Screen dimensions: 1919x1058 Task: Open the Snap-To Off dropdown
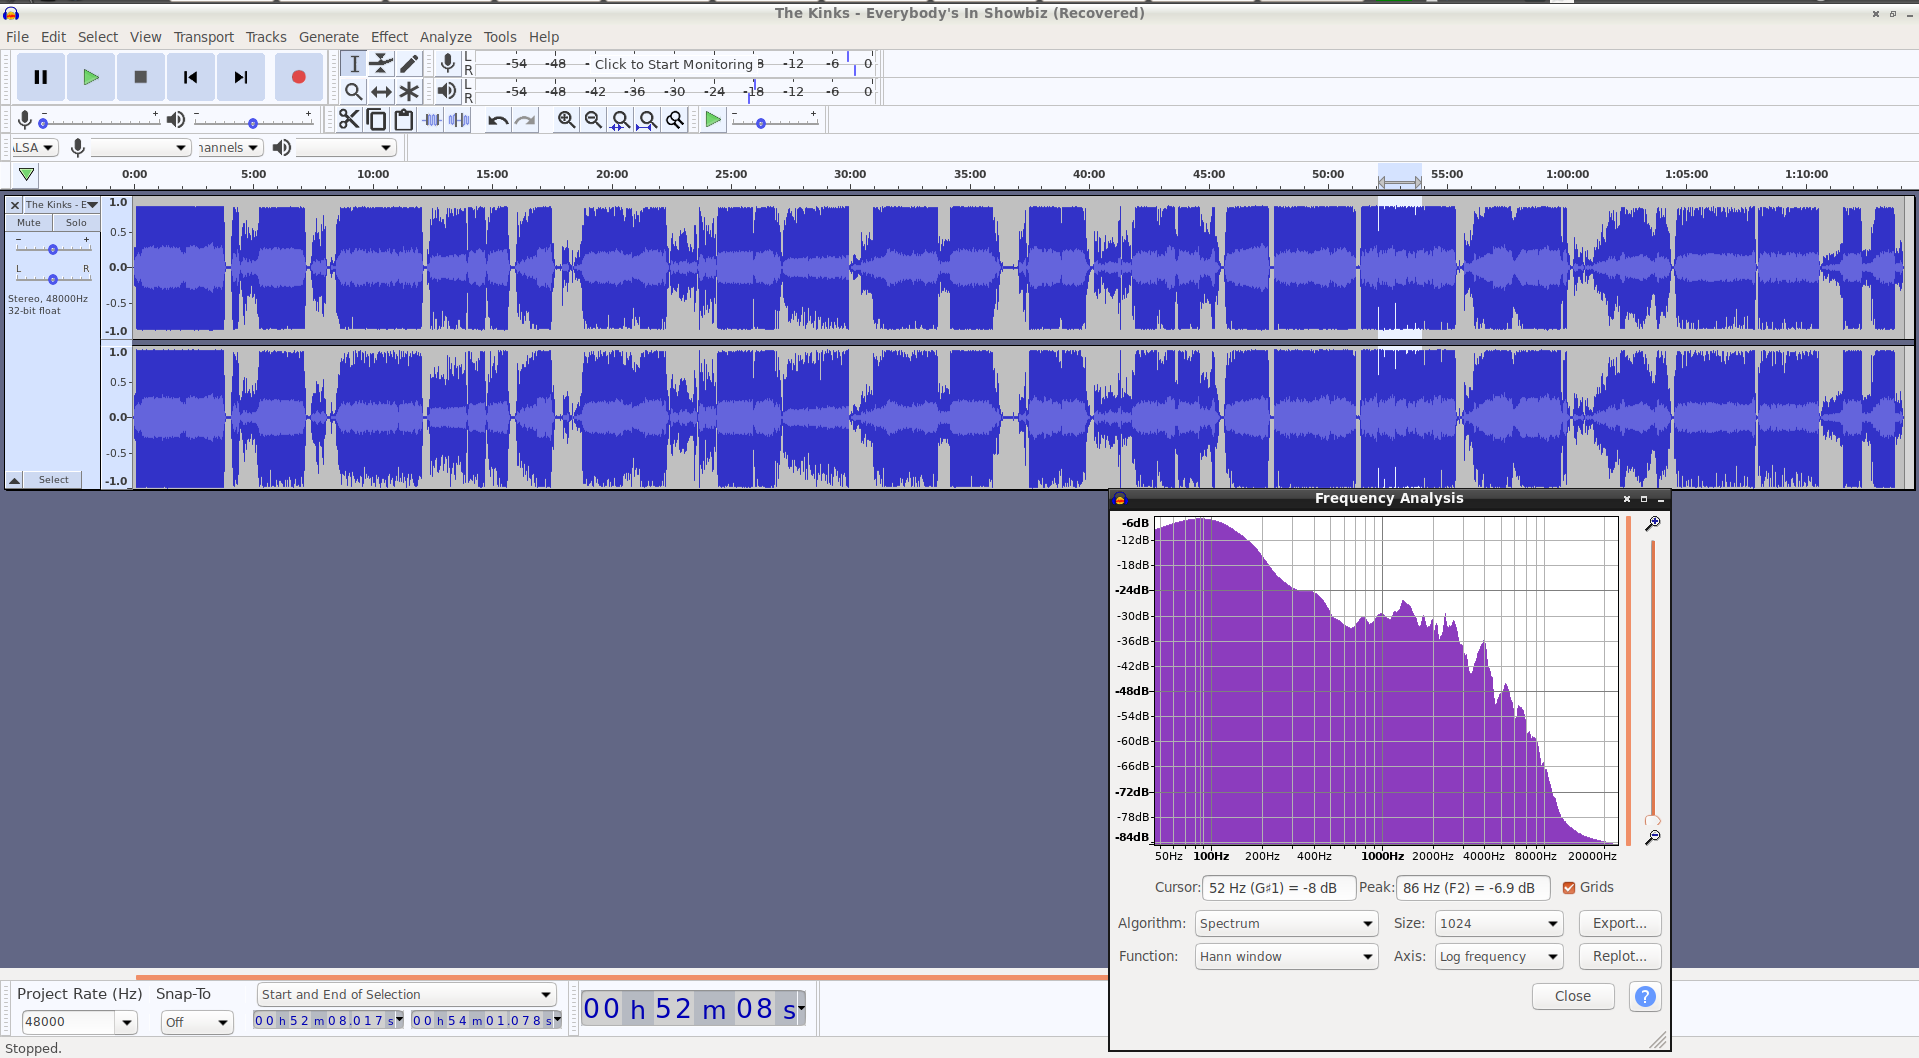point(197,1022)
